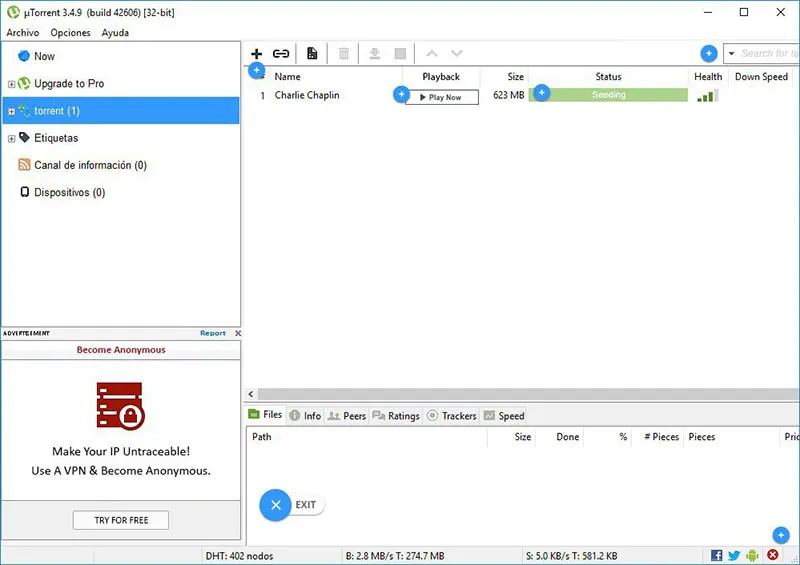
Task: Move torrent up the queue
Action: coord(432,53)
